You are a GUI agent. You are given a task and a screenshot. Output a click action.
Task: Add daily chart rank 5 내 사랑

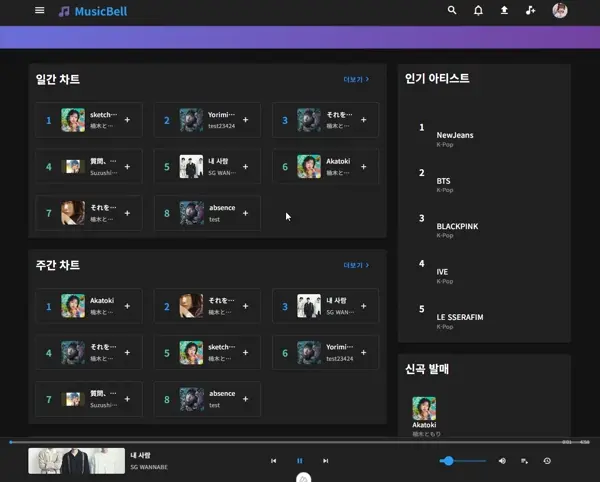[x=245, y=166]
